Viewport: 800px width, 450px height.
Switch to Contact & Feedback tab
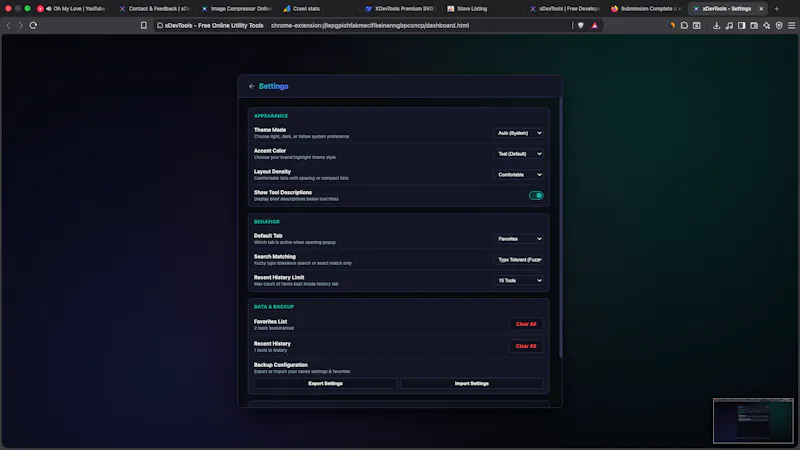click(155, 9)
